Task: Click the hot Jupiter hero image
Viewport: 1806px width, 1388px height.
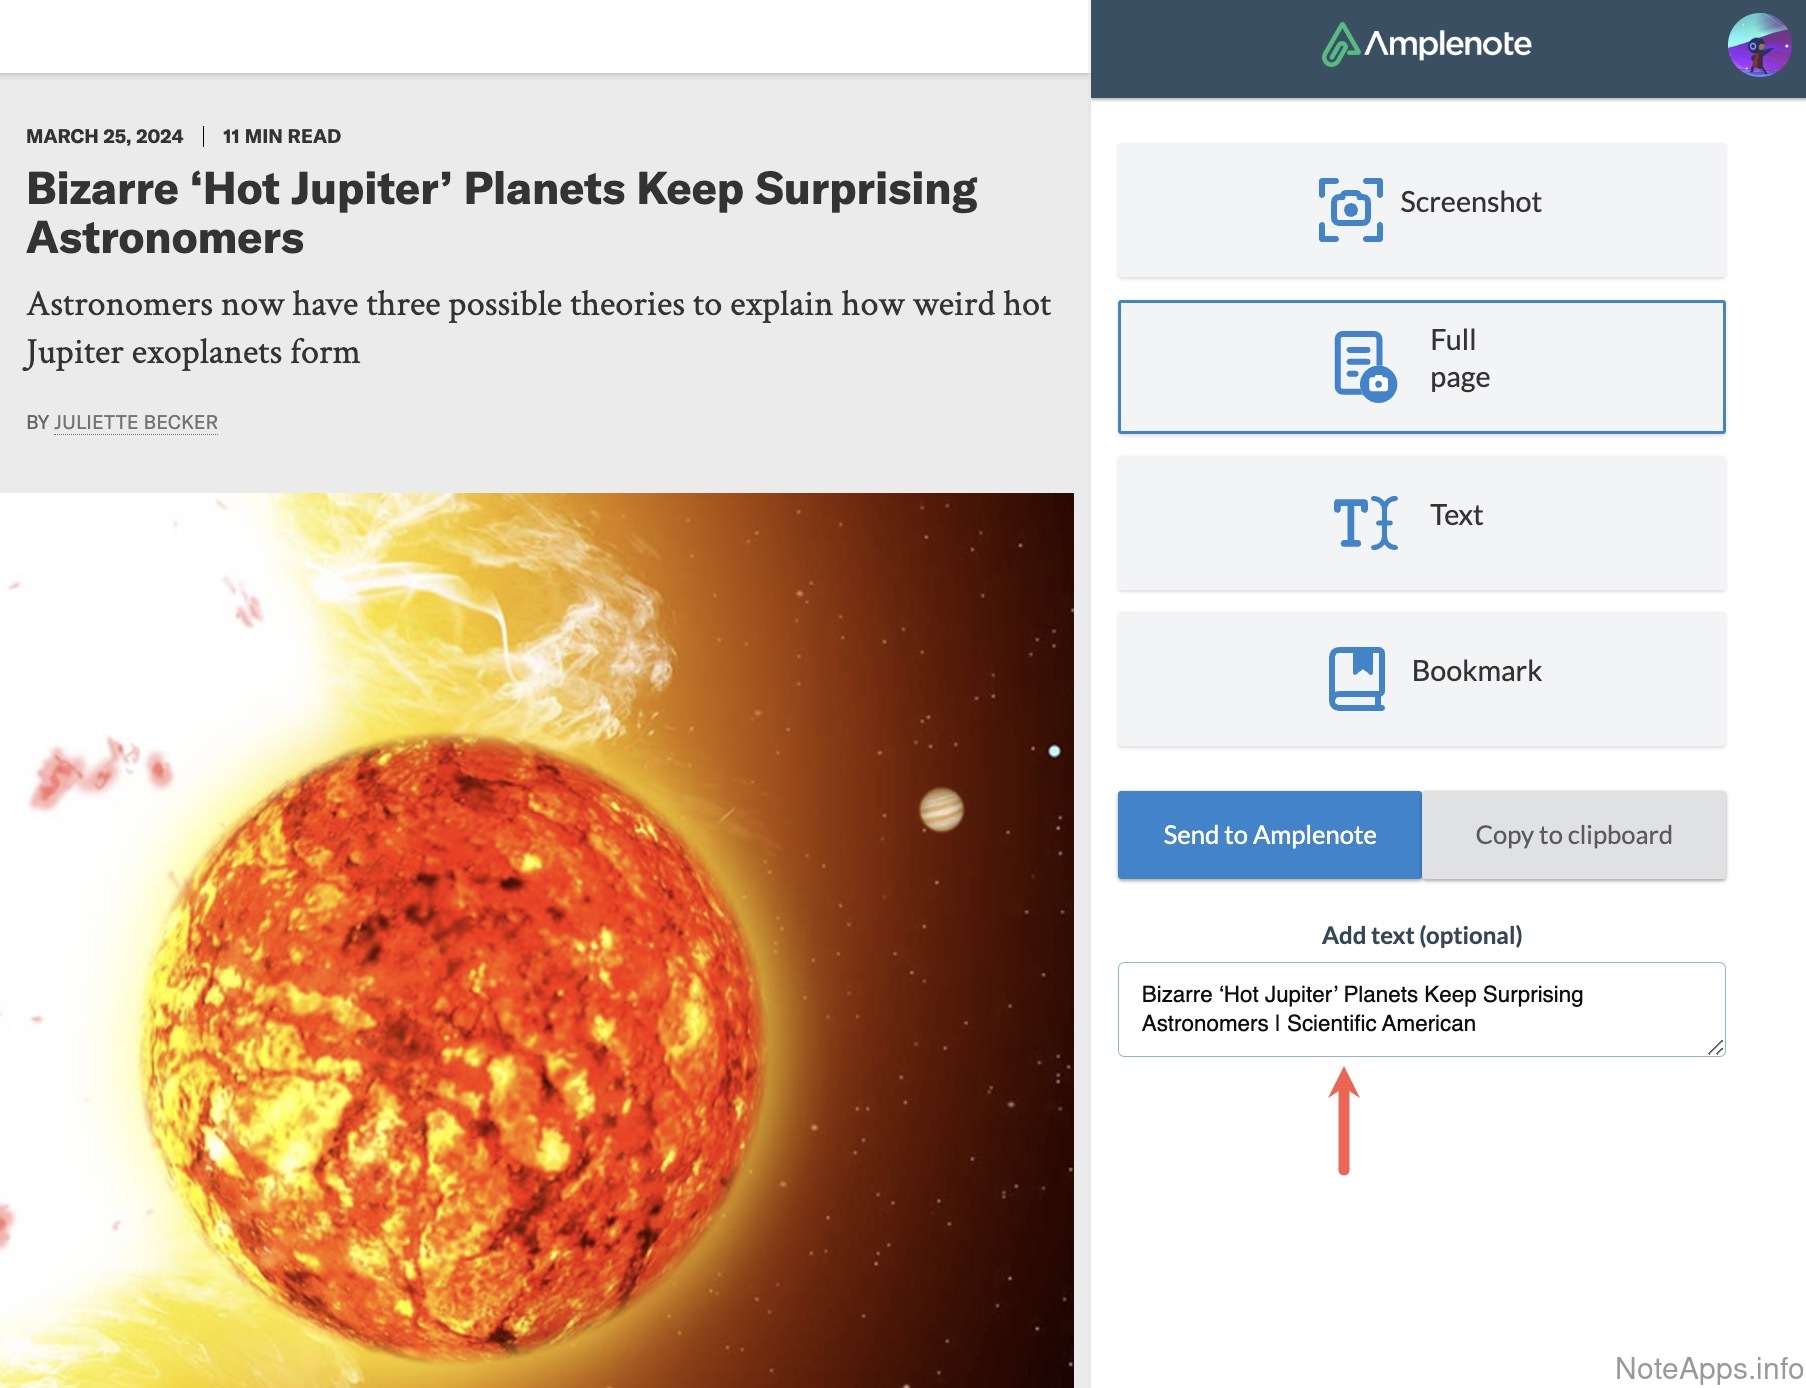Action: coord(537,940)
